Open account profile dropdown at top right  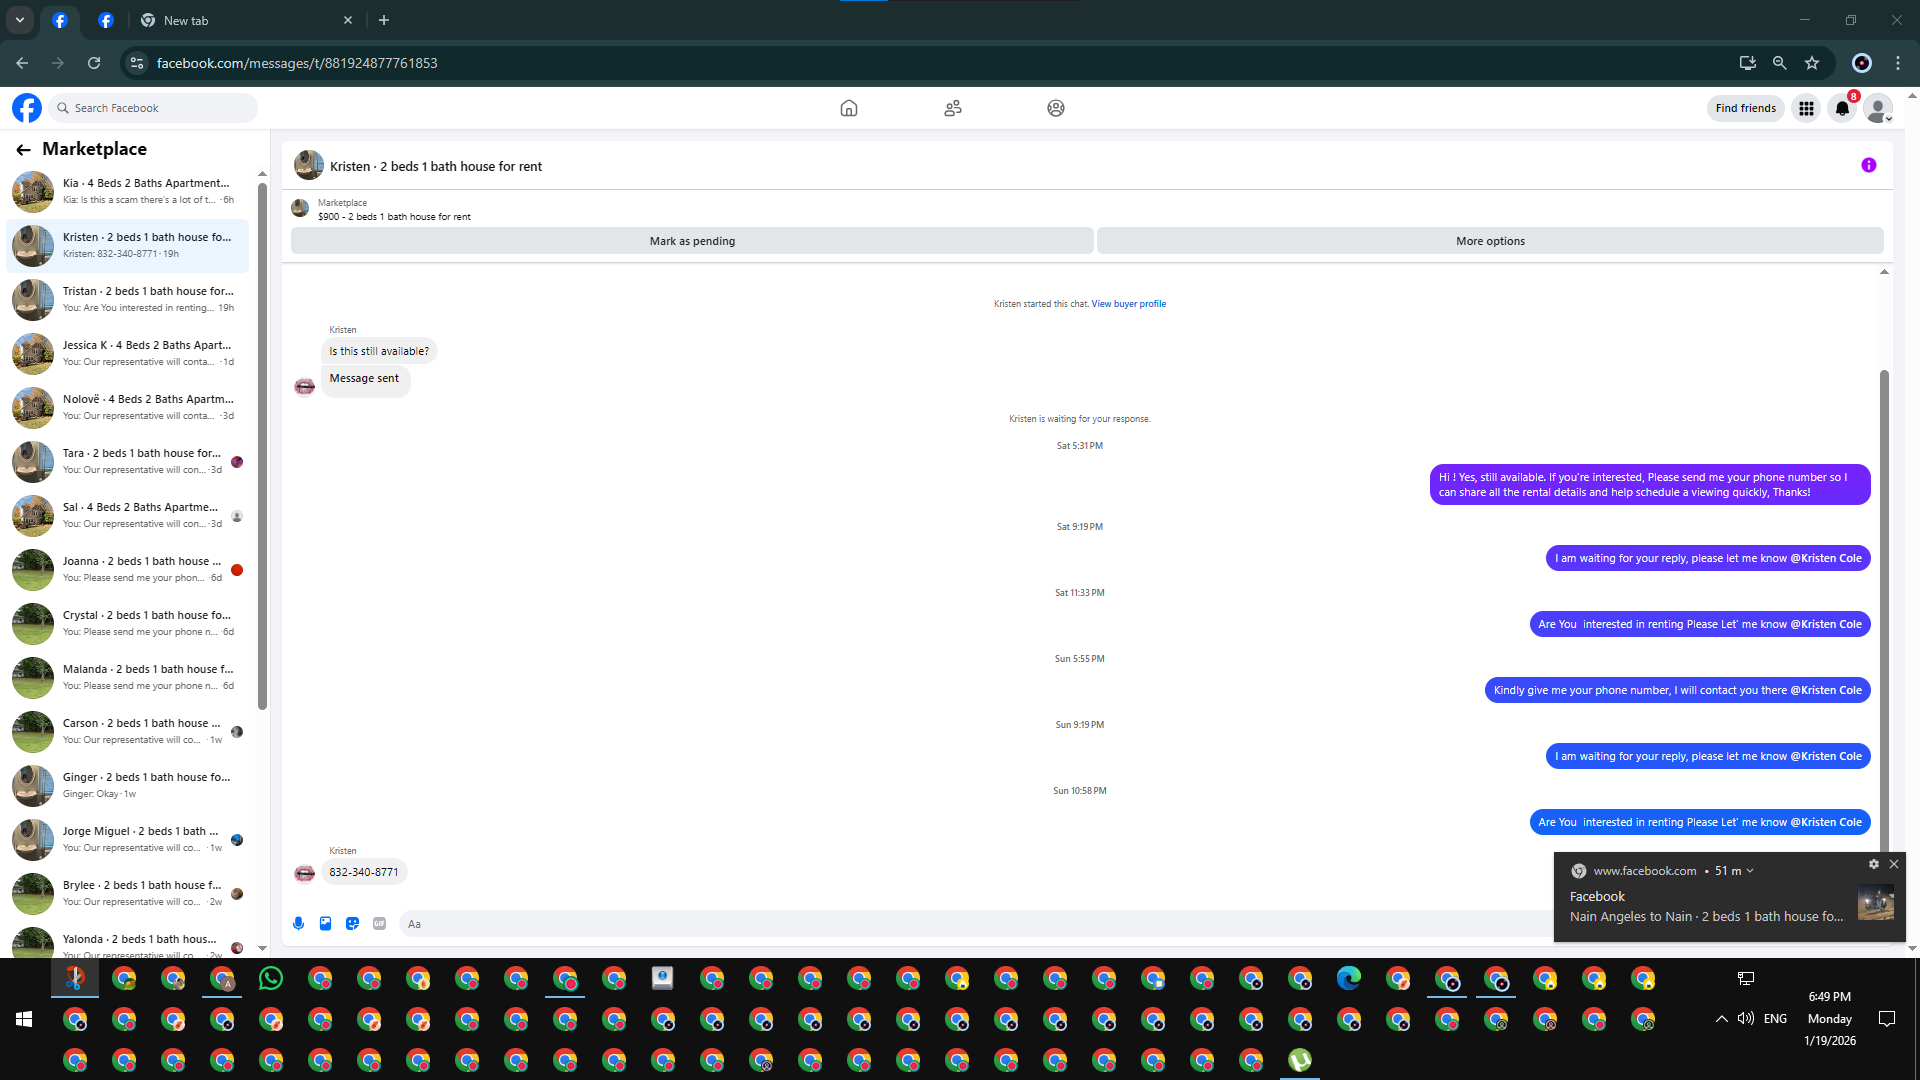point(1878,109)
